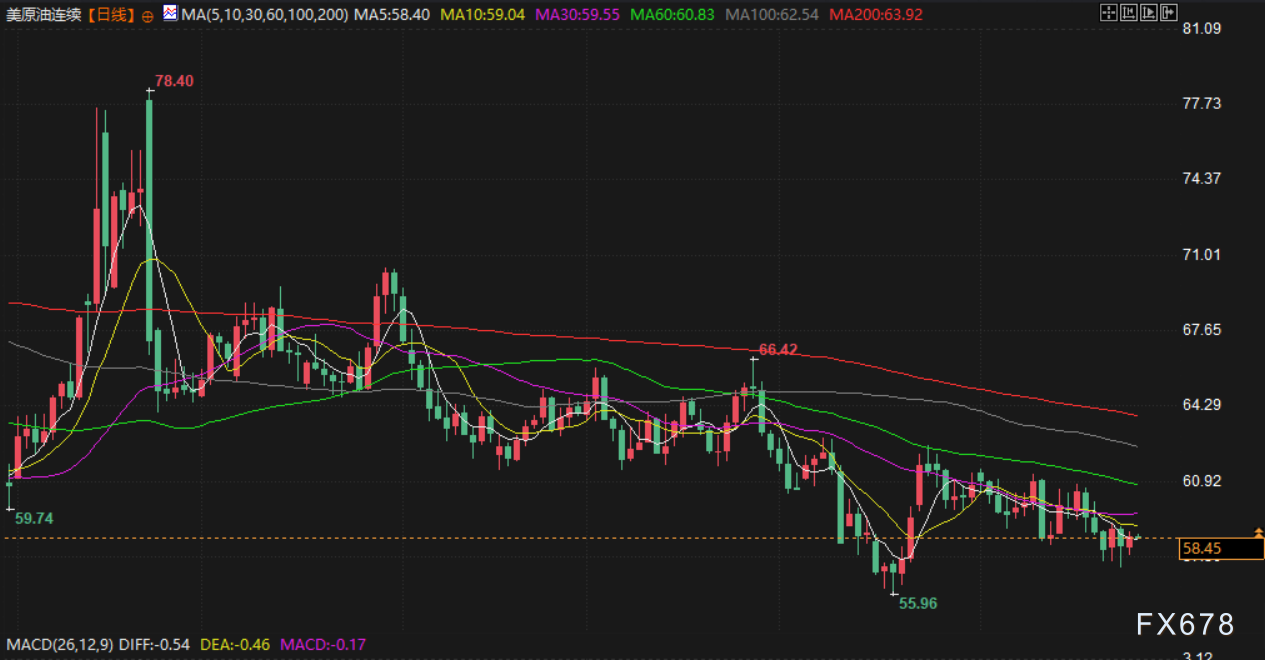Click the green MA60:60.83 label
The image size is (1265, 660).
672,15
